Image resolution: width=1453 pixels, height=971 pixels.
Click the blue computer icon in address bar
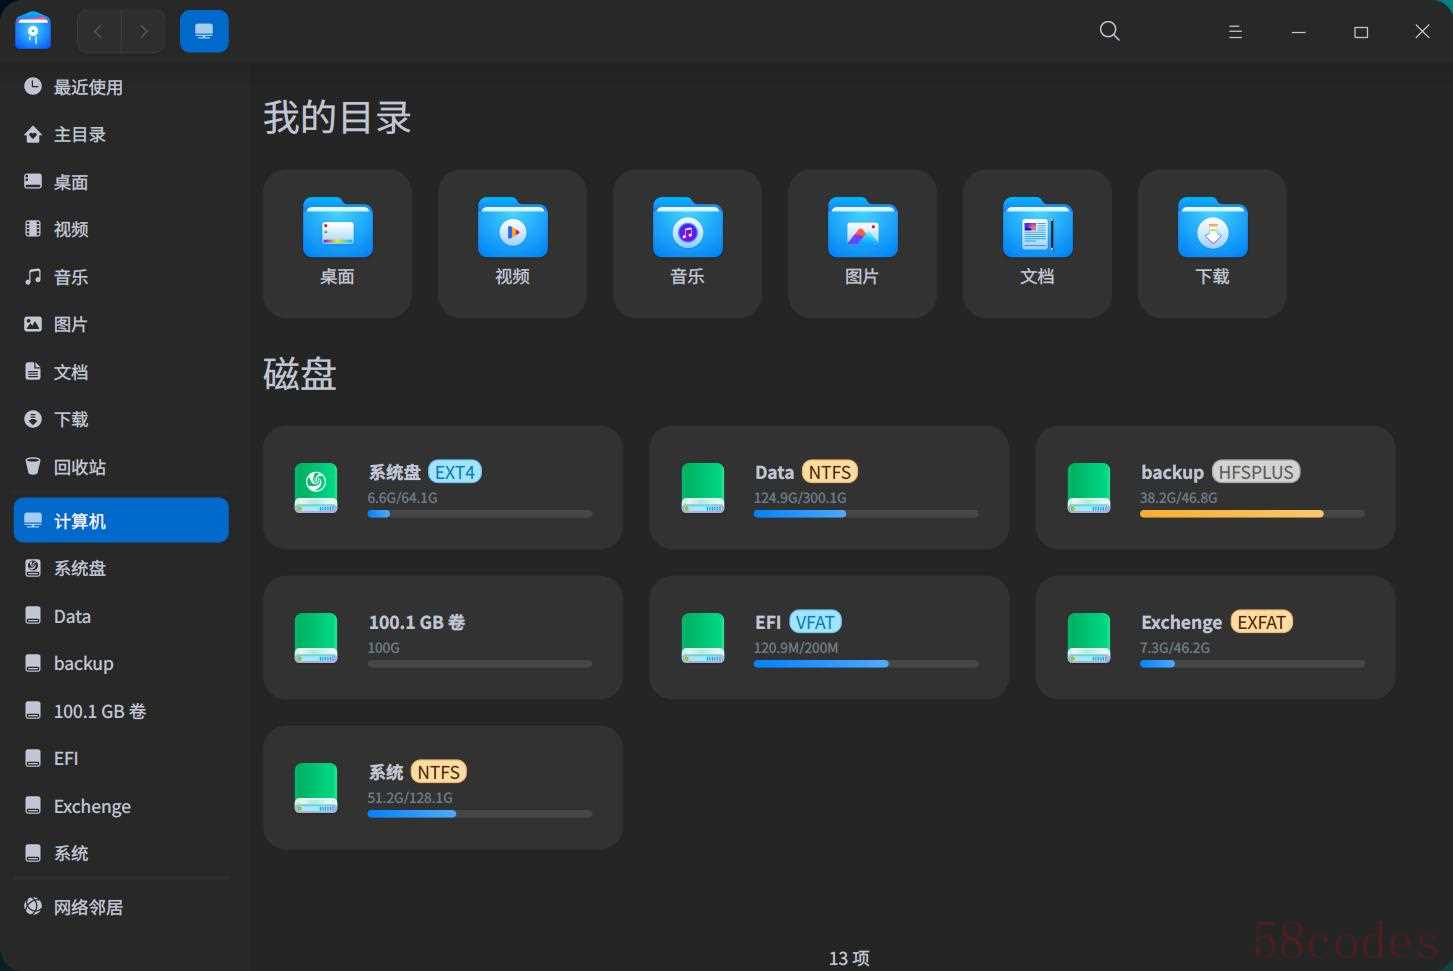[204, 32]
